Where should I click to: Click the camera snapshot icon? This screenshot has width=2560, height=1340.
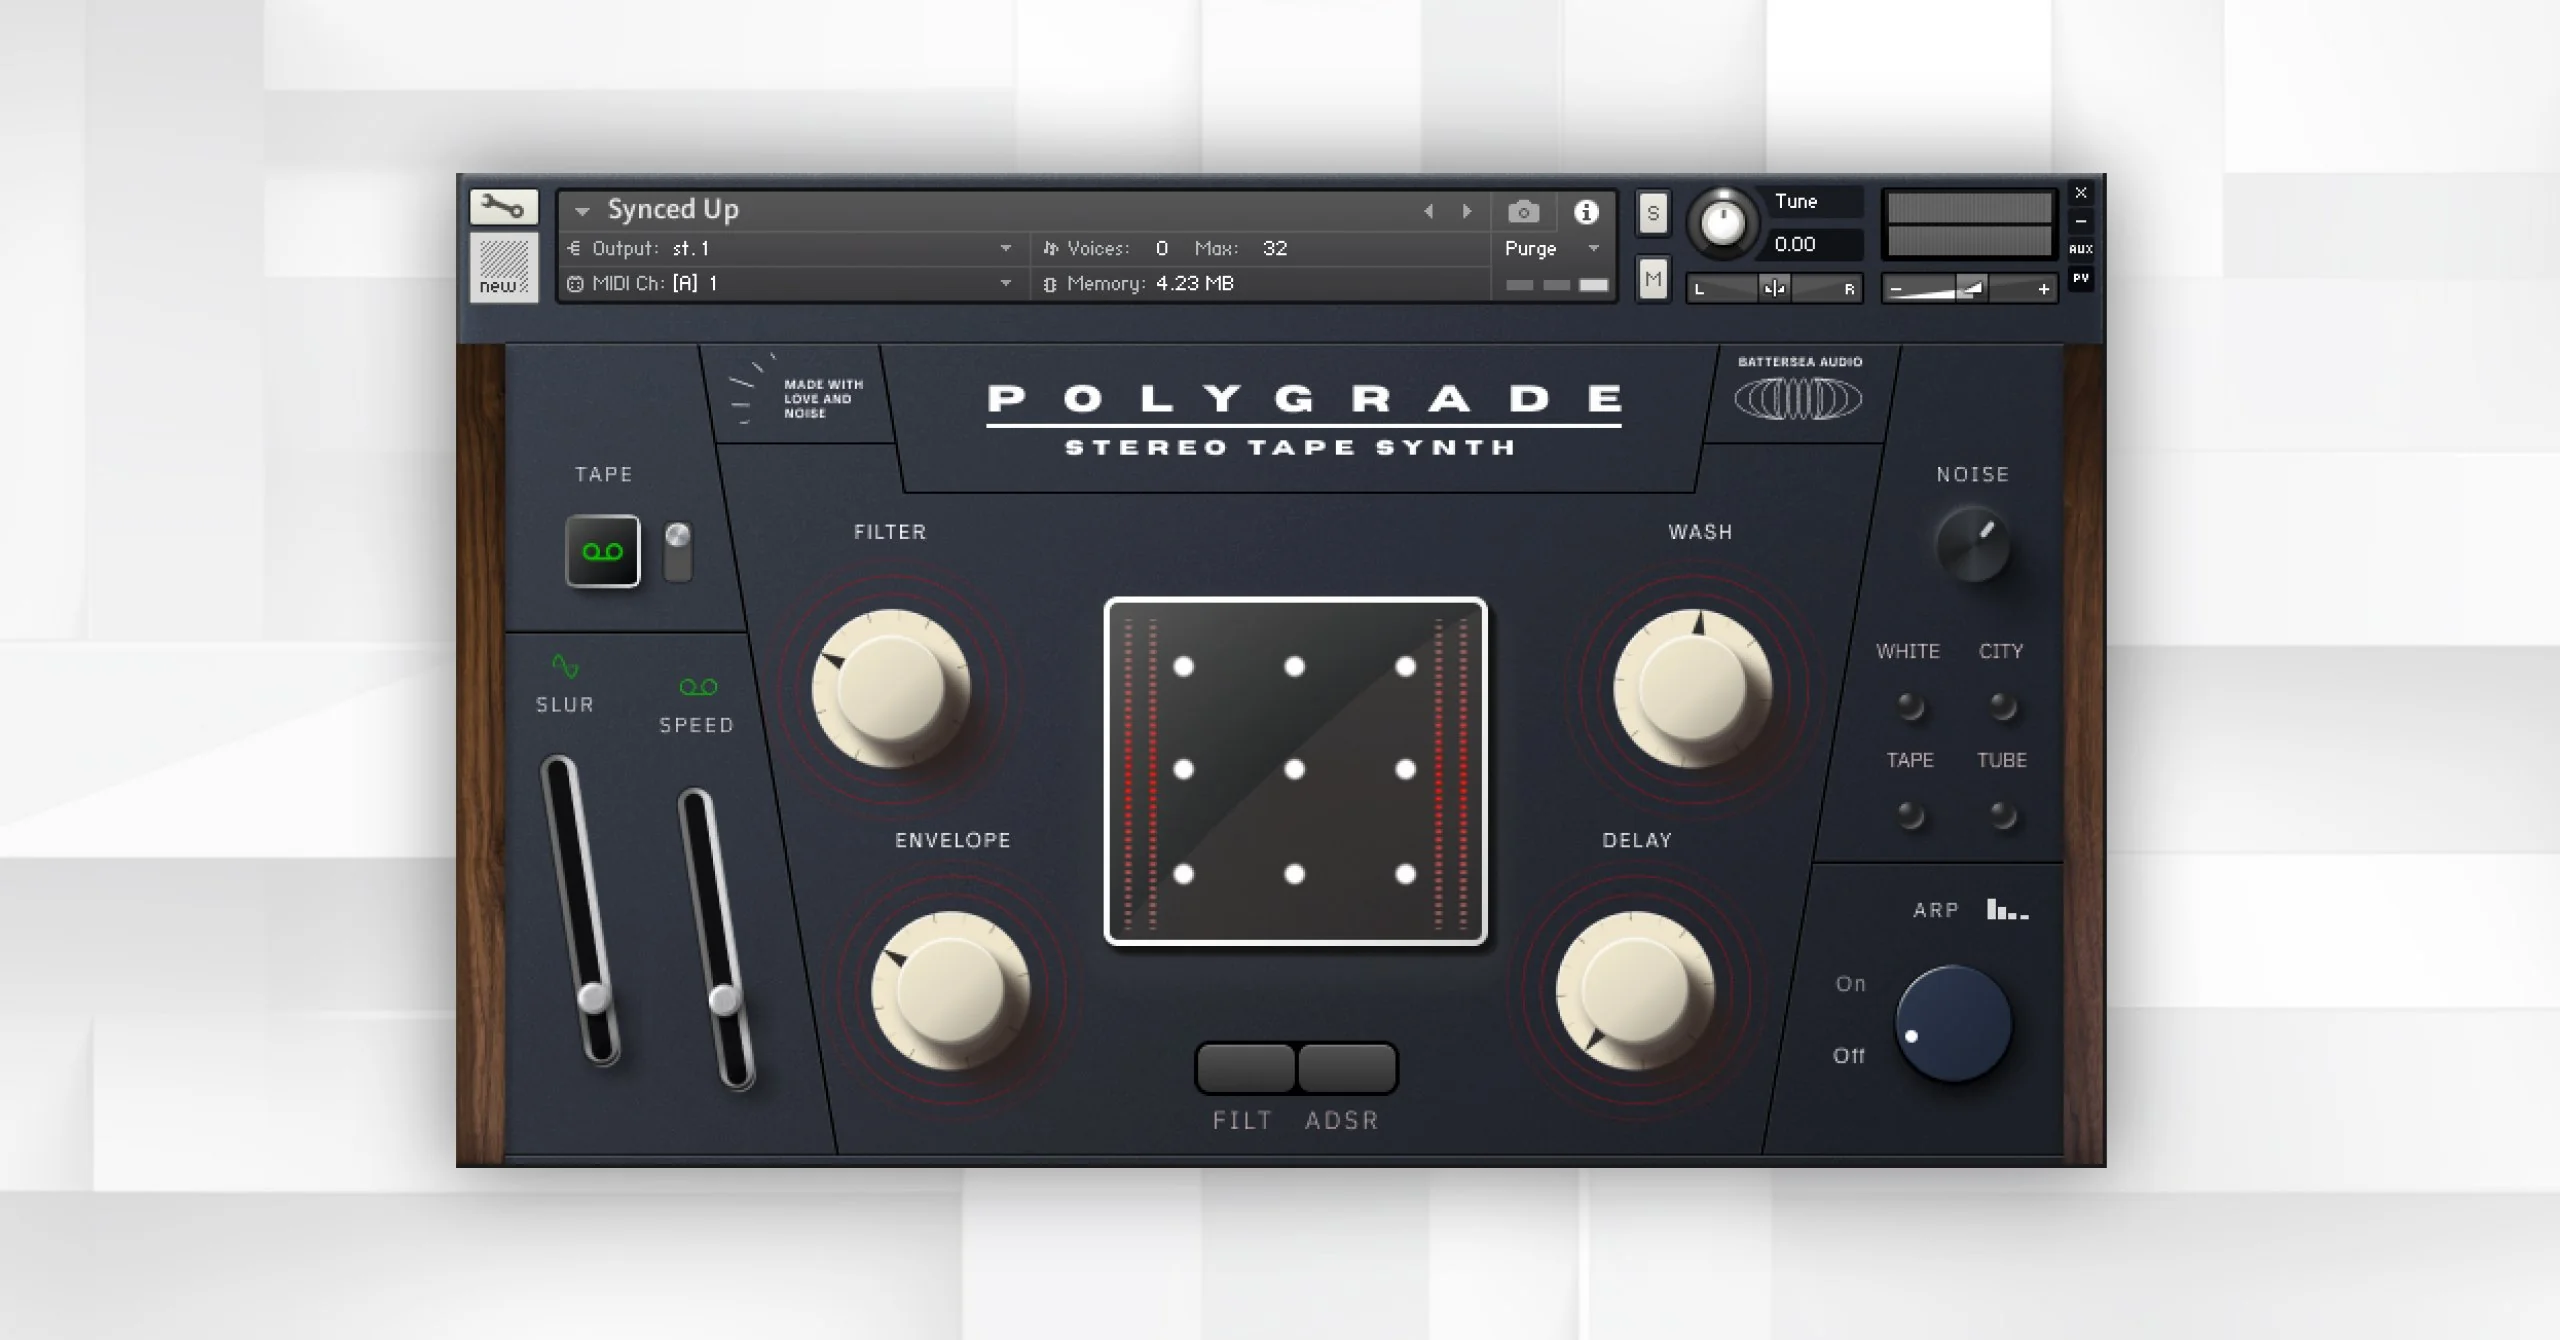click(1523, 212)
